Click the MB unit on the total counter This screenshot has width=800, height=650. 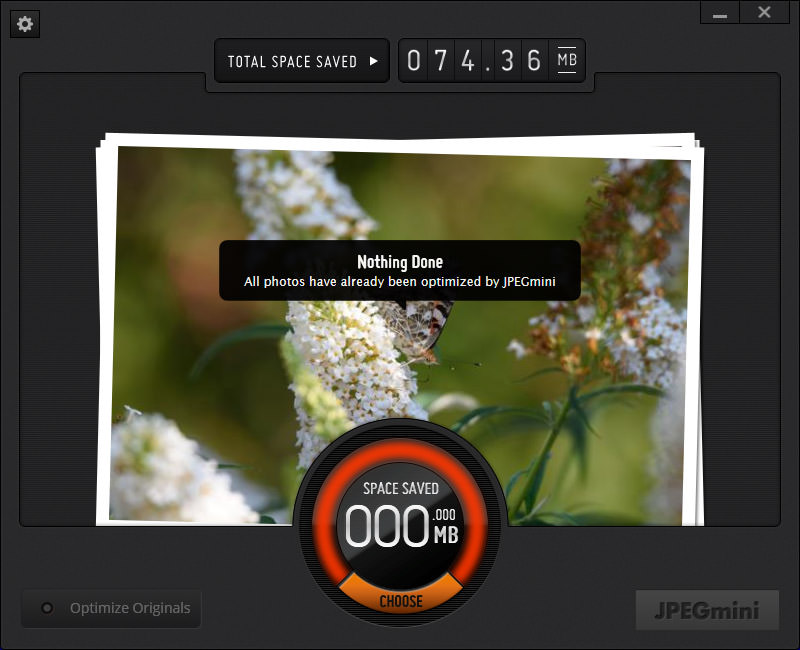pos(567,60)
